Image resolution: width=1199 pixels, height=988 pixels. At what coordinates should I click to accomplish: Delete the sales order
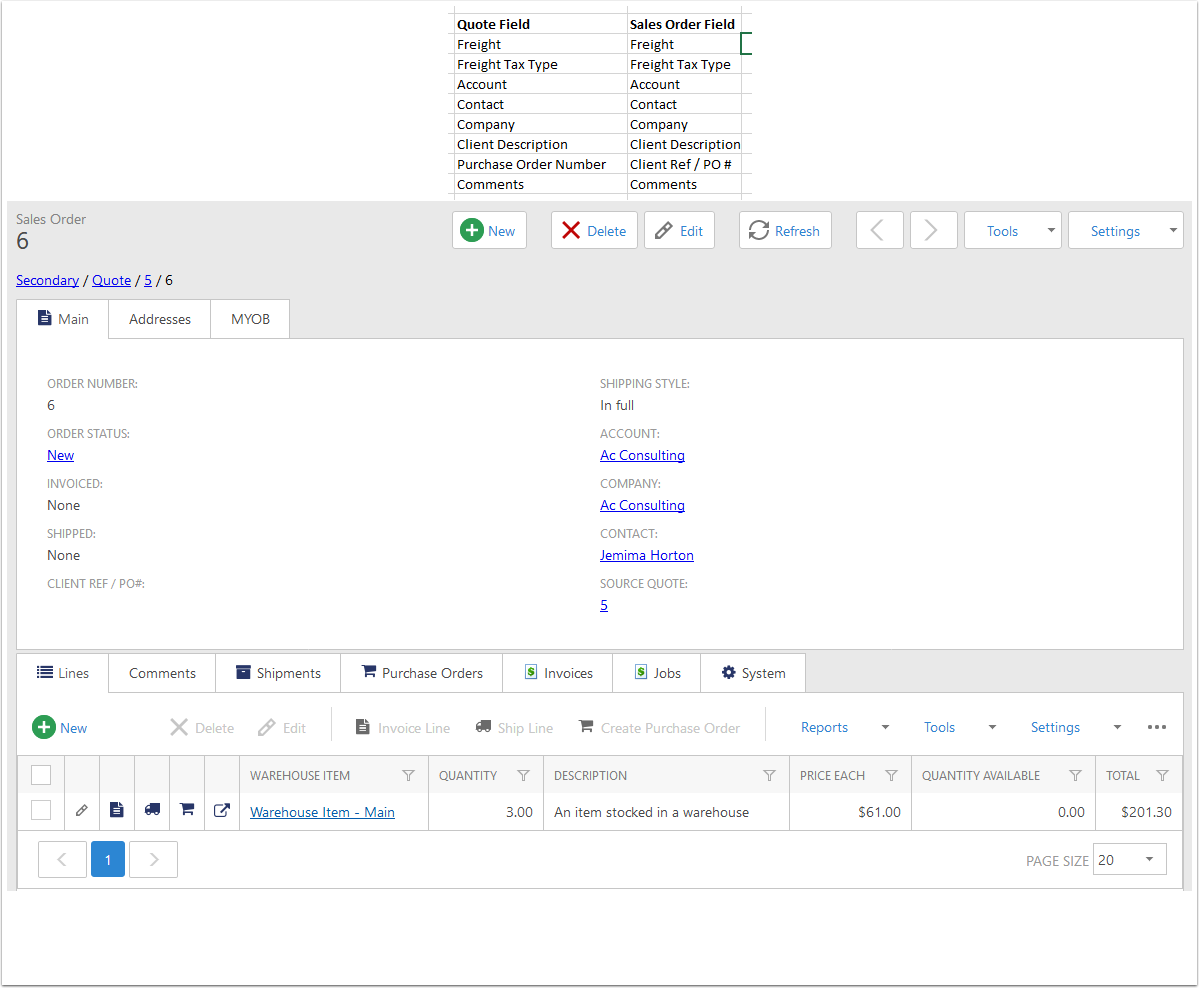point(594,230)
